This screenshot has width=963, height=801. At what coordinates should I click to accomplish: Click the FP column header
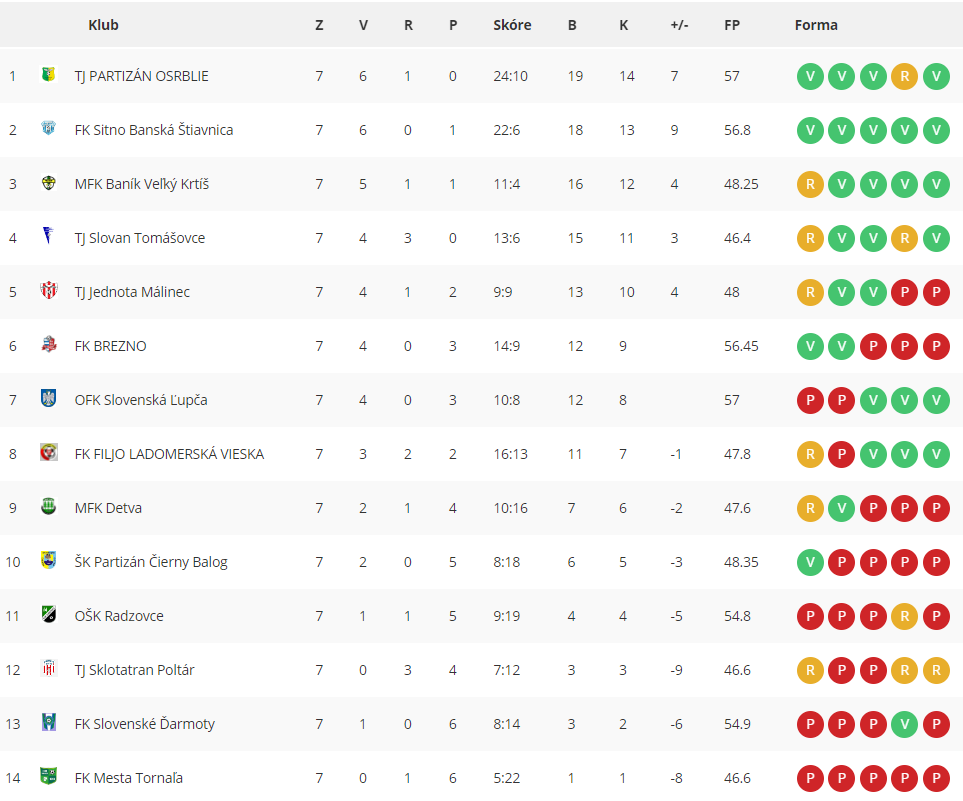(x=732, y=25)
